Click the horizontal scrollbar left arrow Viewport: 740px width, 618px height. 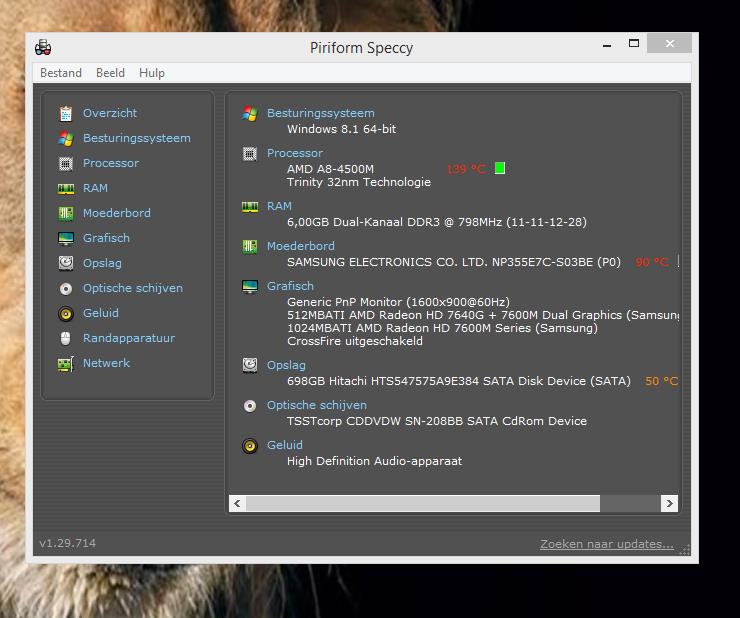pyautogui.click(x=237, y=503)
